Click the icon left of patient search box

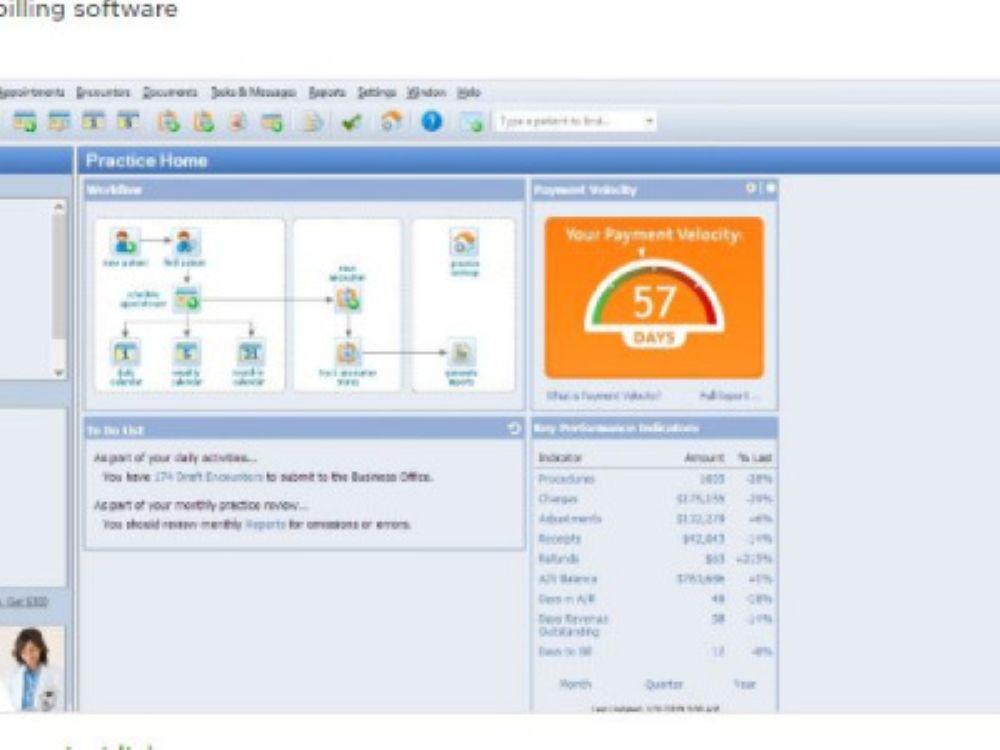pyautogui.click(x=472, y=121)
